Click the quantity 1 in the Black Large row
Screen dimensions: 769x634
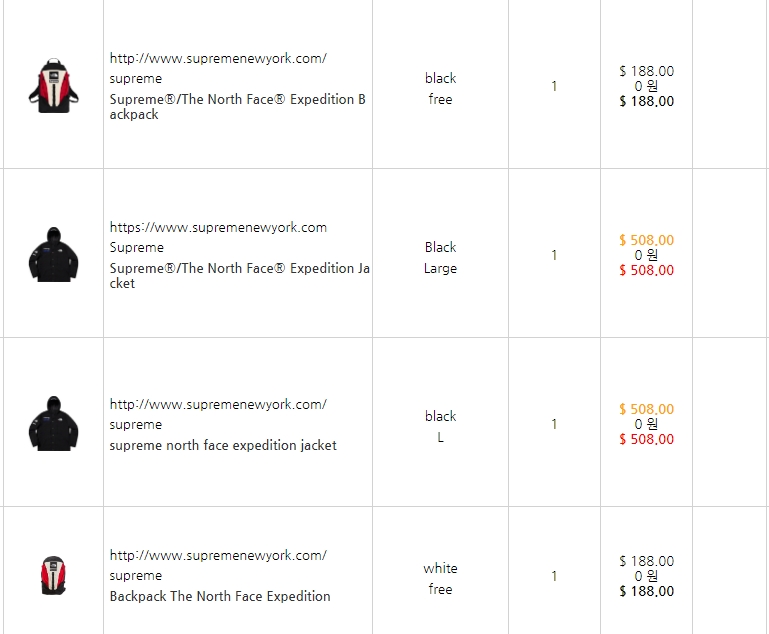click(x=554, y=255)
